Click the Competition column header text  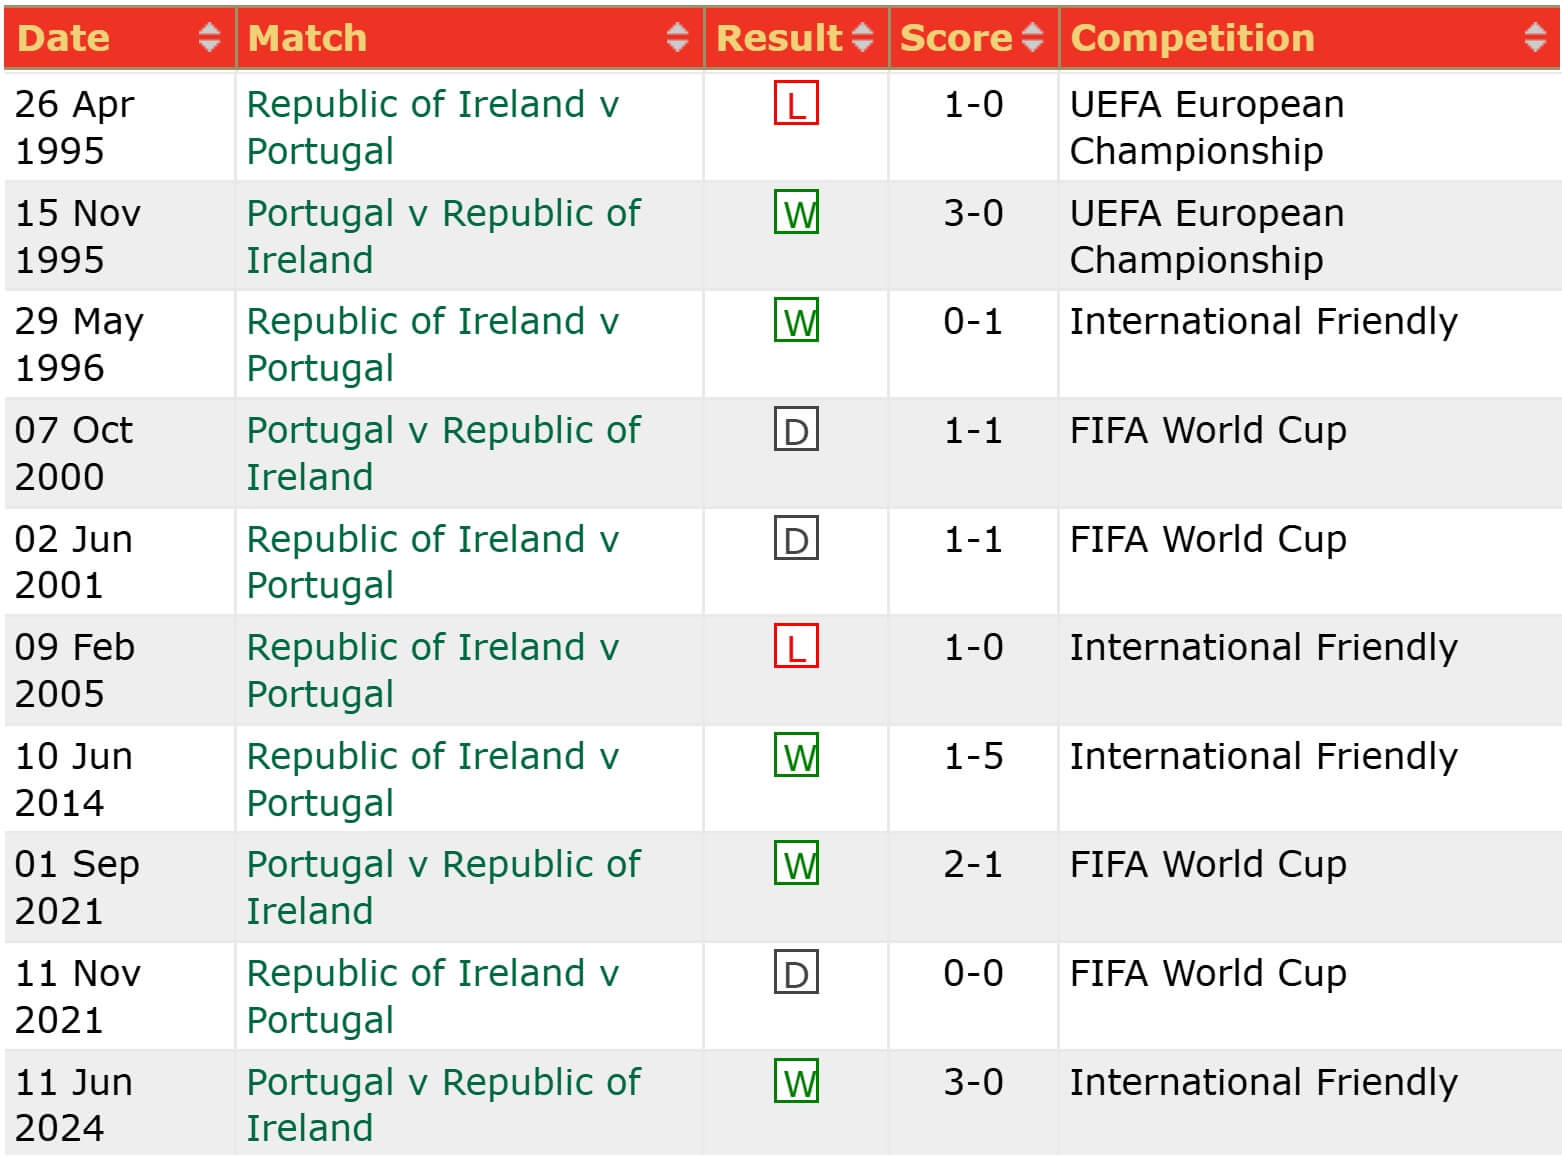tap(1192, 38)
